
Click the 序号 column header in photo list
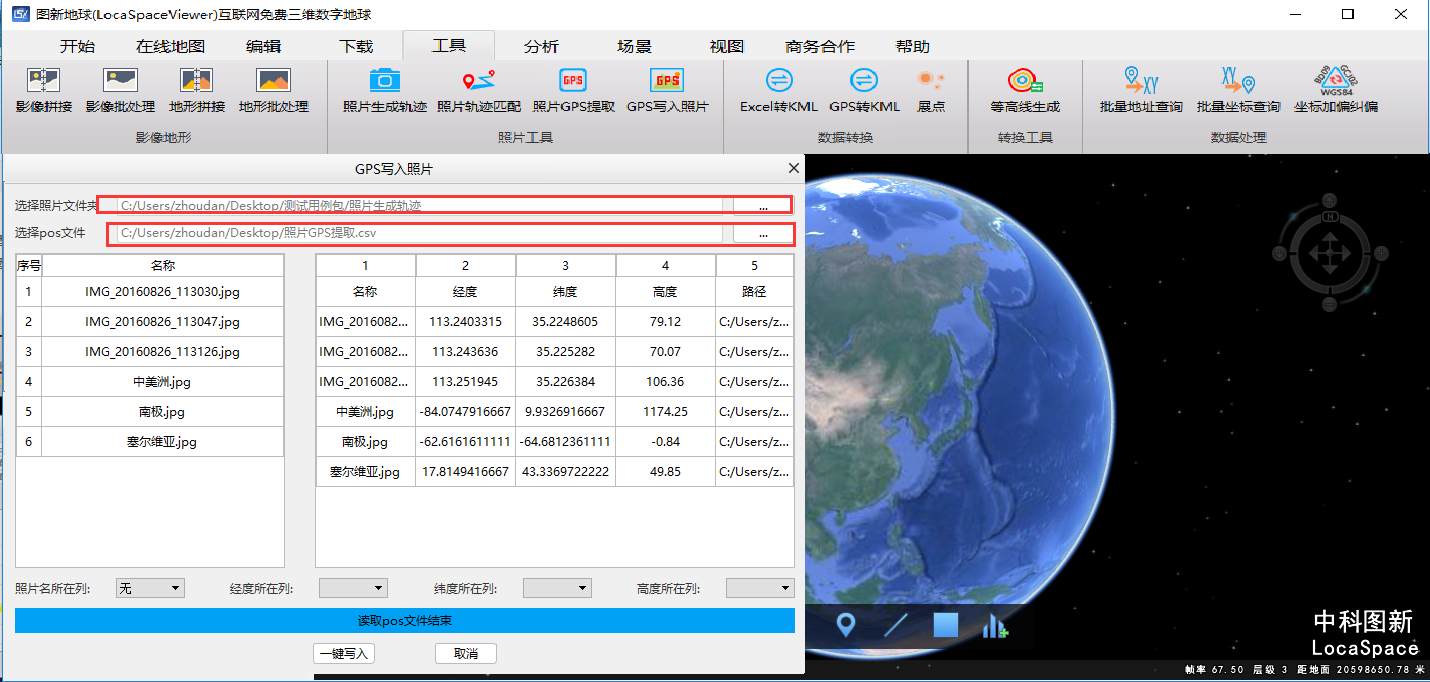point(29,266)
